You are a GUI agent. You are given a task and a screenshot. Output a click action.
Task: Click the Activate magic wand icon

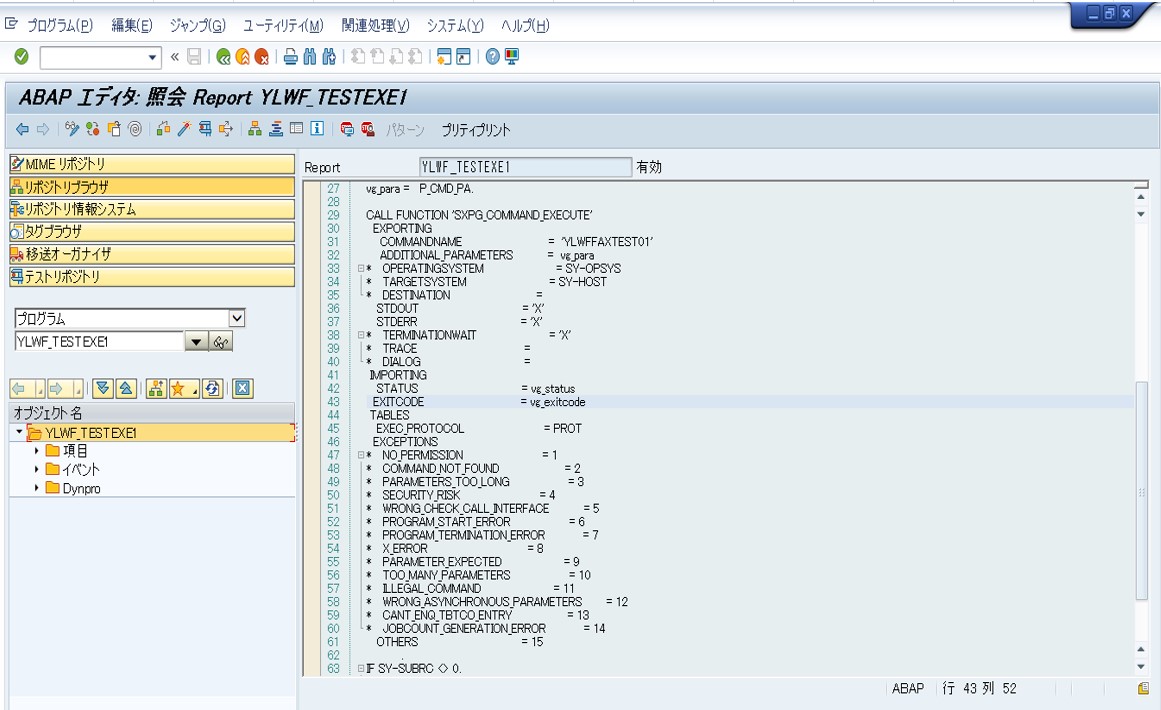184,130
